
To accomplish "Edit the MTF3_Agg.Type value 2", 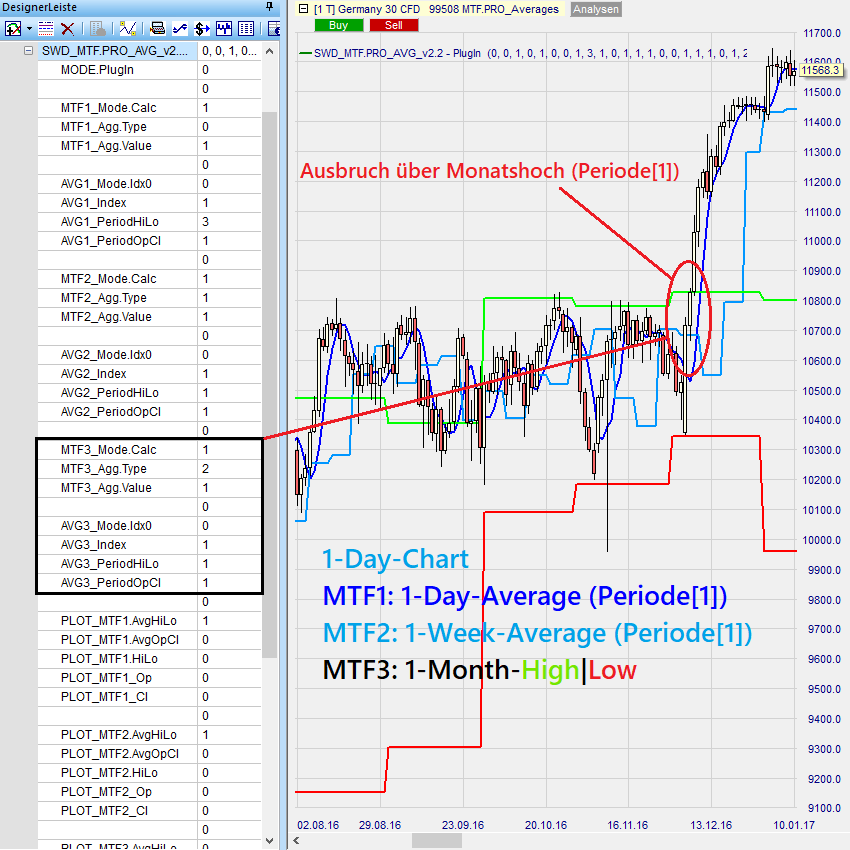I will [x=229, y=468].
